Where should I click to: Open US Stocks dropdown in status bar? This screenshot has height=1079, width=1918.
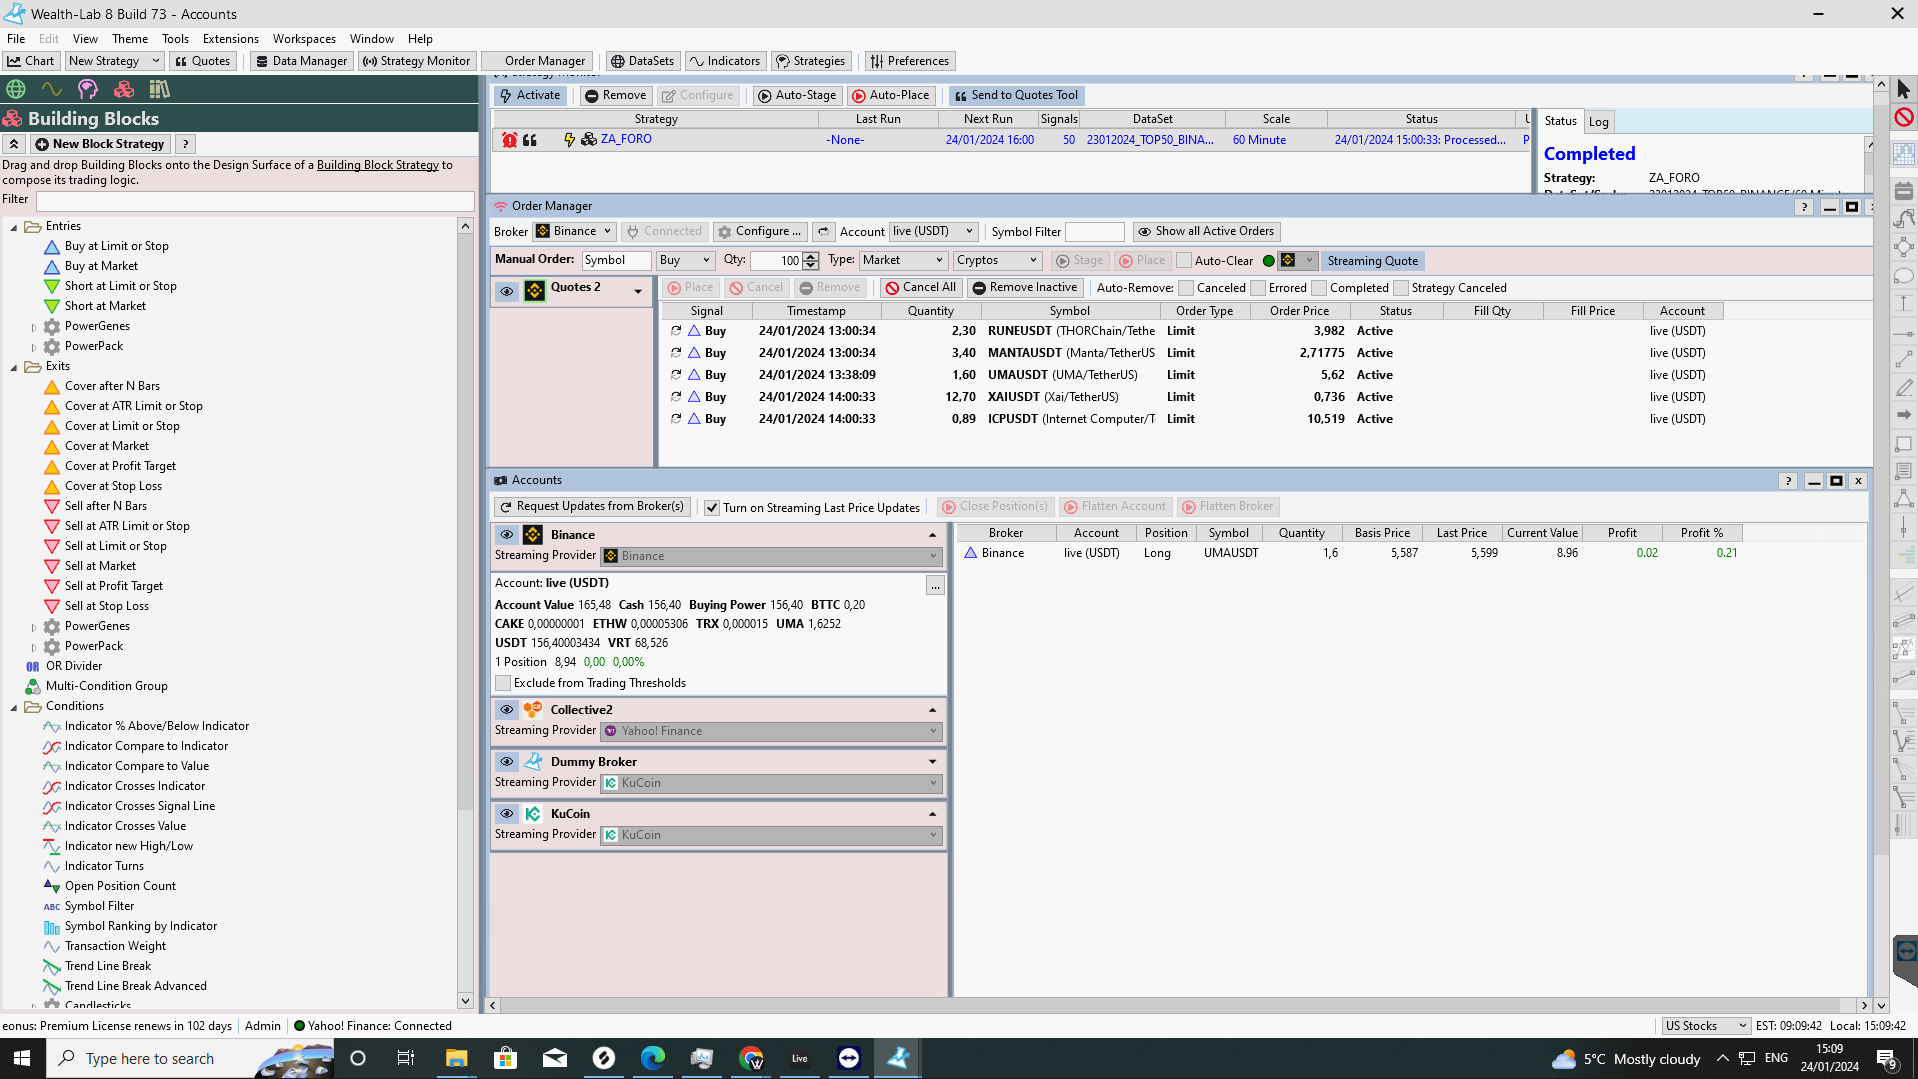coord(1705,1026)
